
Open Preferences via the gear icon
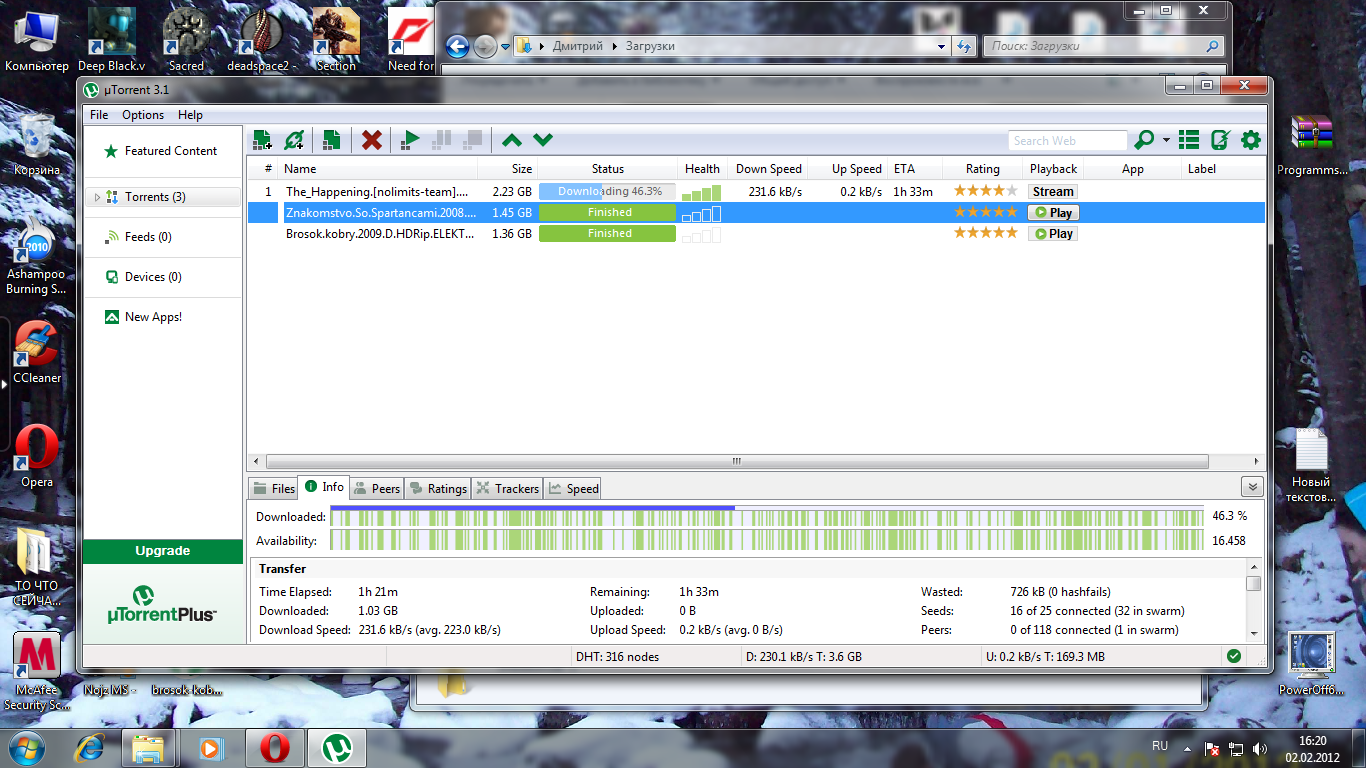pos(1251,140)
